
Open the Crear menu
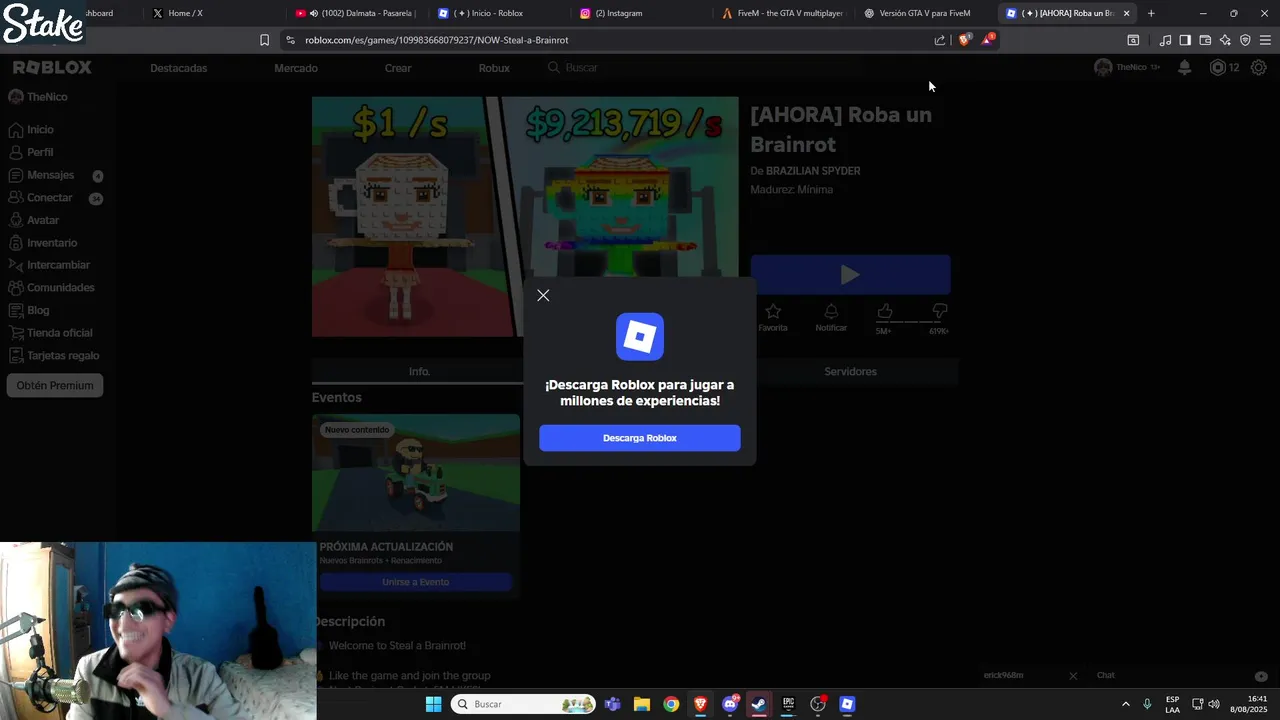coord(398,68)
